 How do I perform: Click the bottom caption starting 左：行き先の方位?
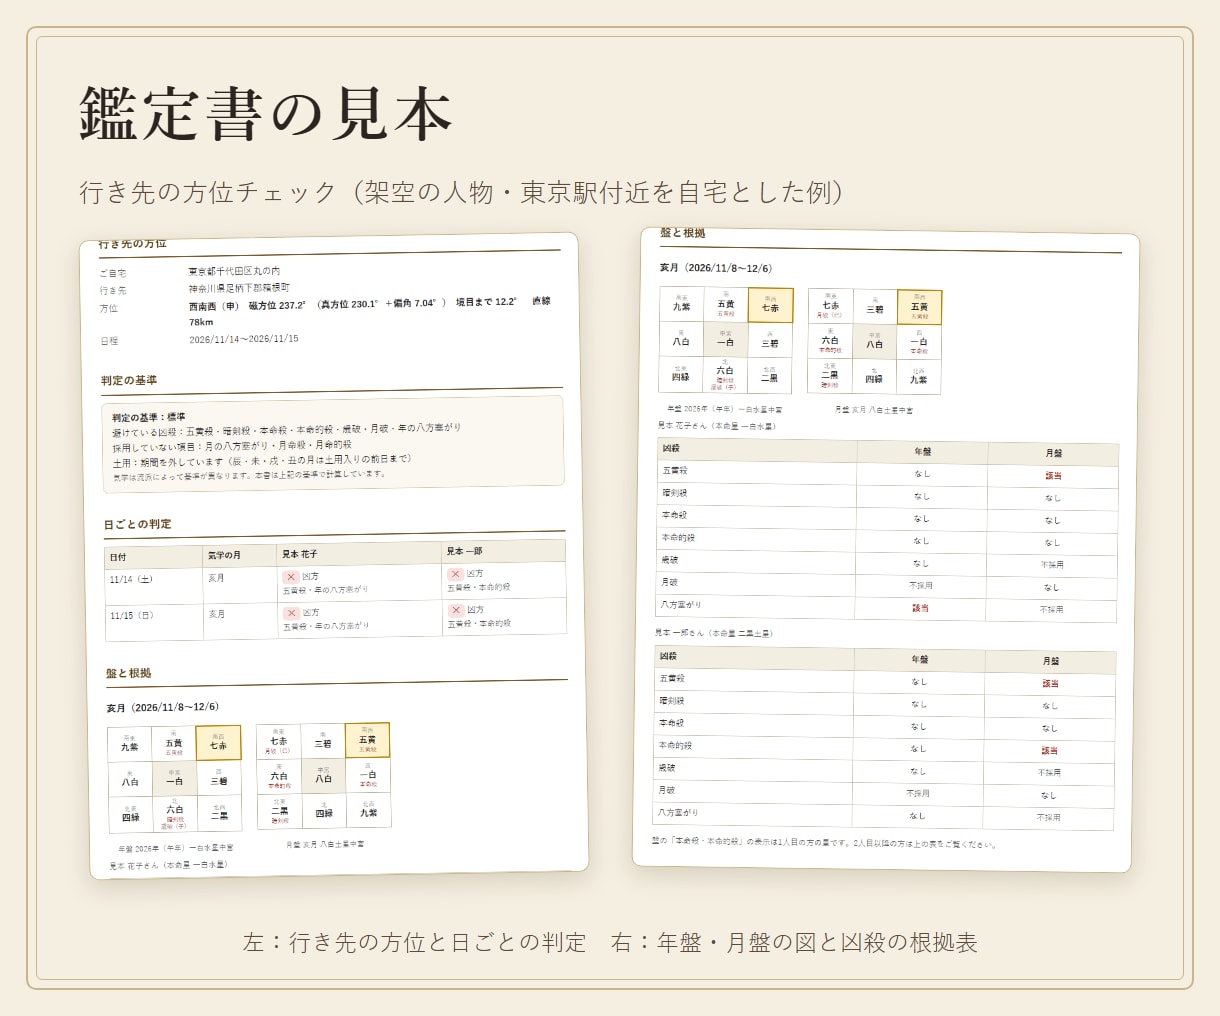610,942
